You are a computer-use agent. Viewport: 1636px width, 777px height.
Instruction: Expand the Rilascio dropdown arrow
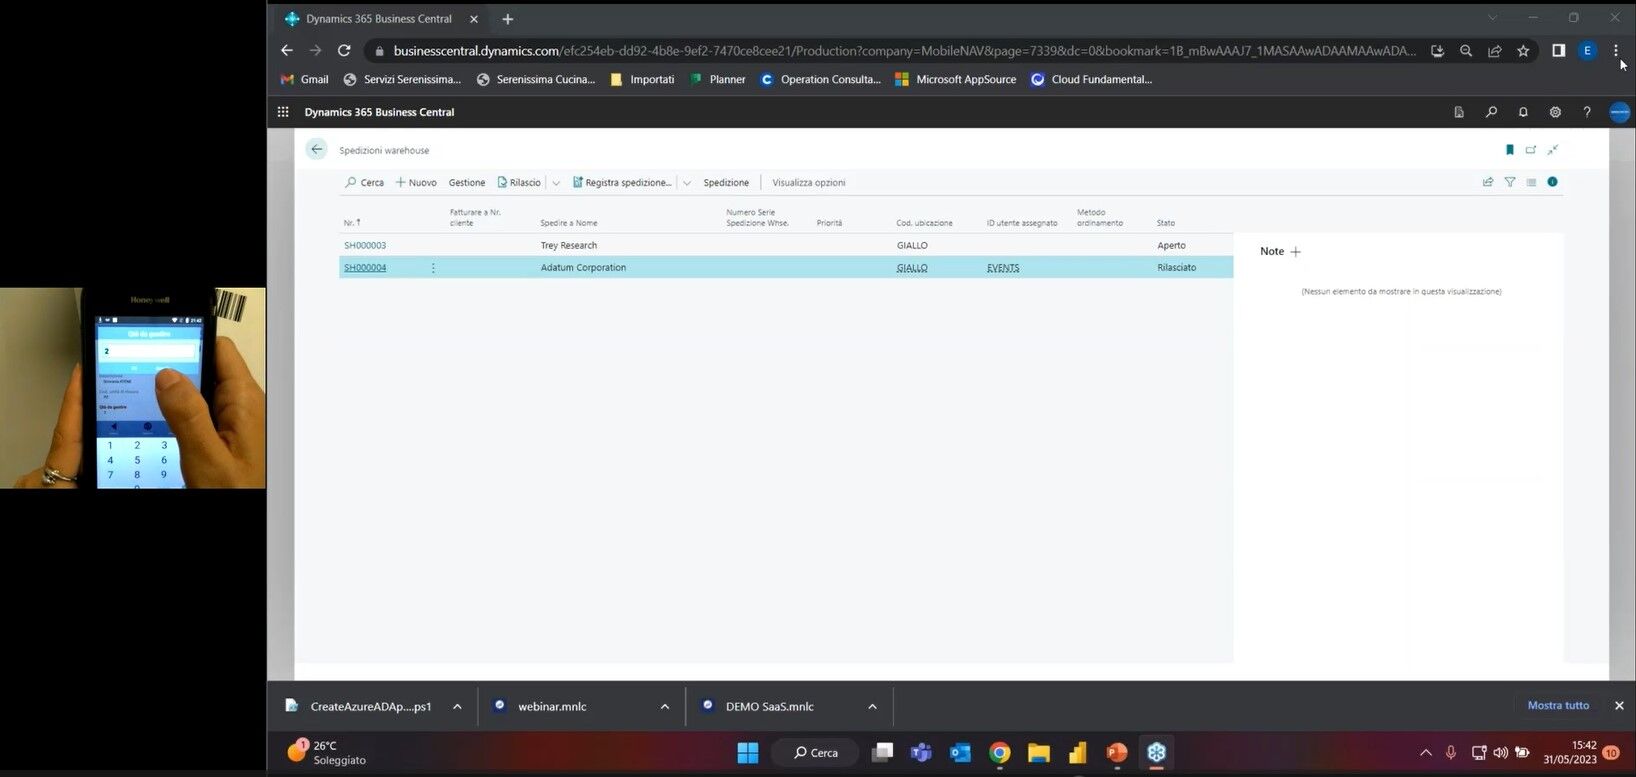click(556, 183)
